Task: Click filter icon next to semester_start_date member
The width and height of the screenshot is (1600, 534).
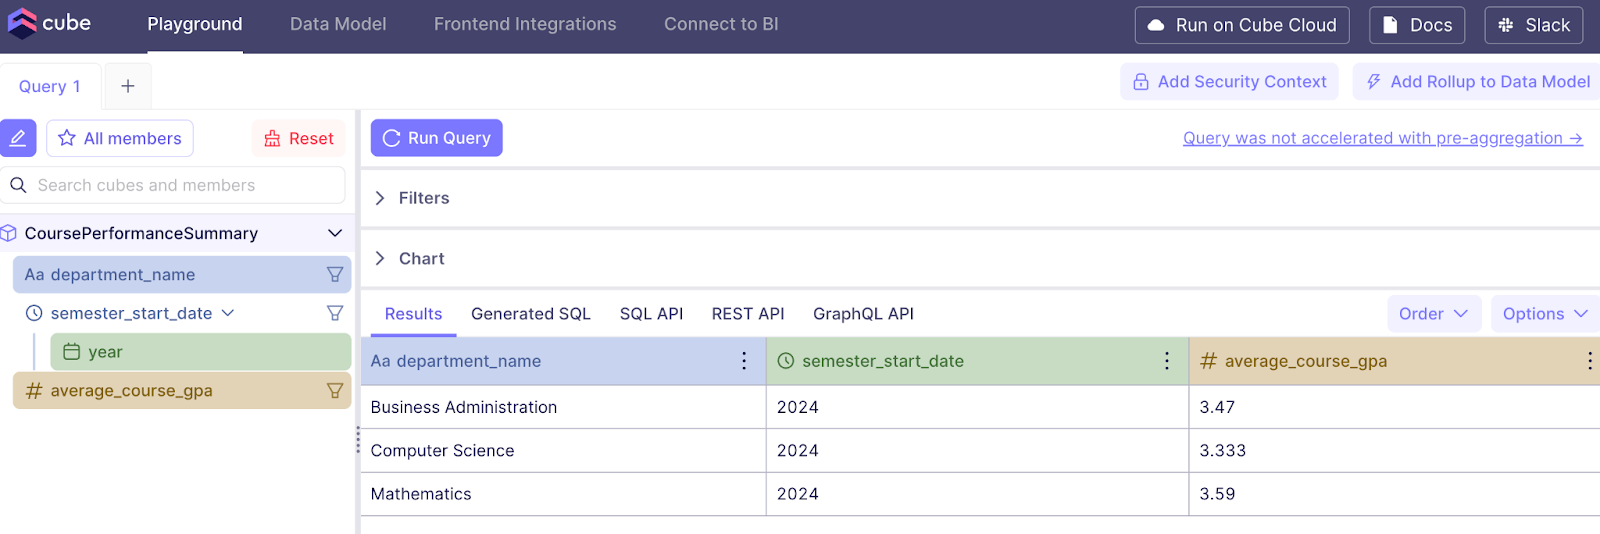Action: (x=335, y=313)
